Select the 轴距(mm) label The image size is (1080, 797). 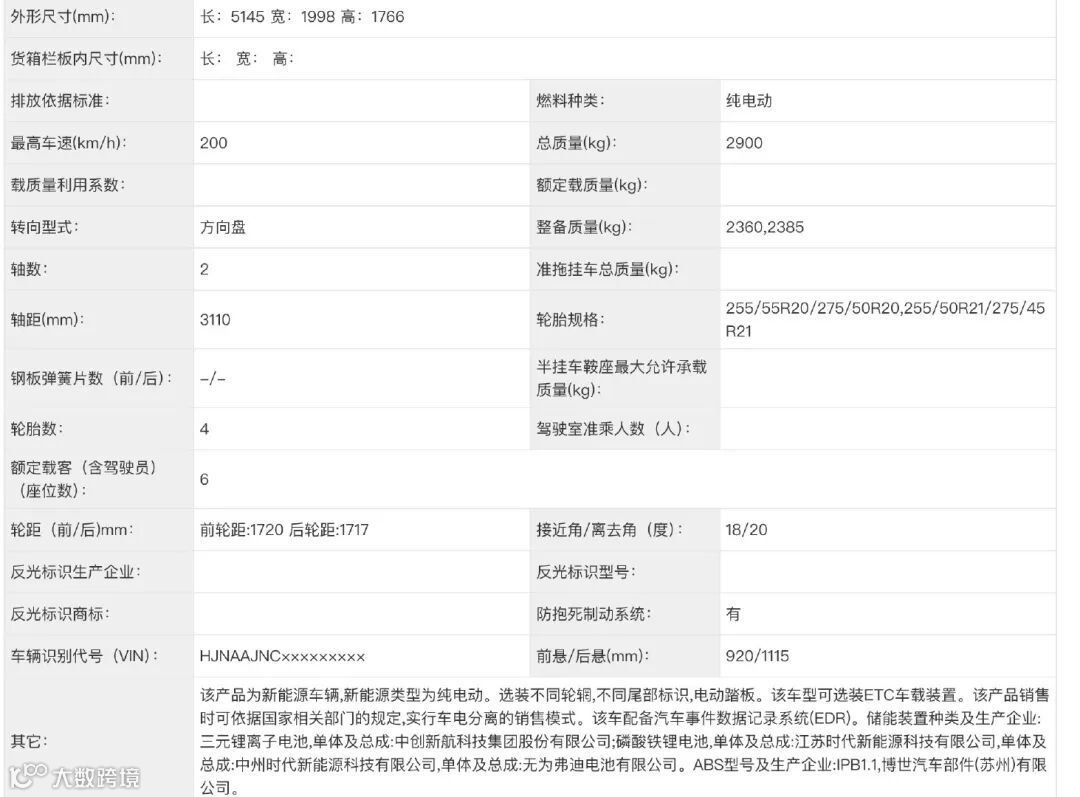[x=47, y=320]
